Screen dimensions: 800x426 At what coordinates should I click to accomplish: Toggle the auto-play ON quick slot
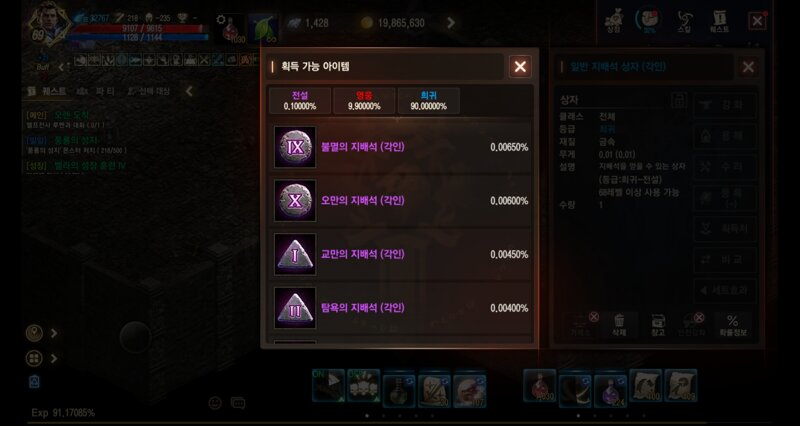click(328, 386)
